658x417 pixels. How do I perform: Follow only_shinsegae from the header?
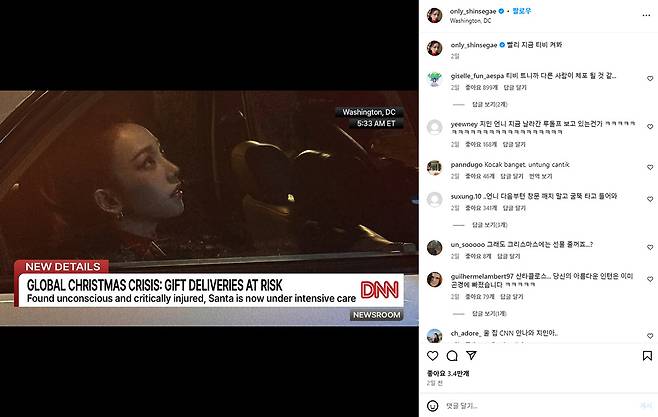522,11
